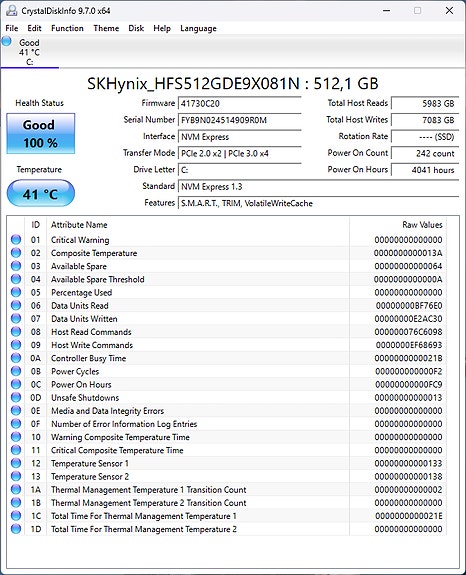Click the status orb for Power On Hours

coord(16,384)
